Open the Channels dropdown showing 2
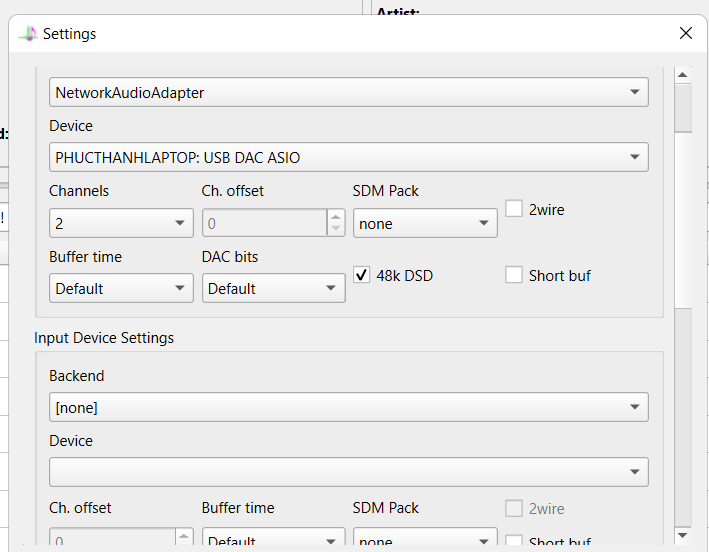This screenshot has width=709, height=552. point(121,223)
